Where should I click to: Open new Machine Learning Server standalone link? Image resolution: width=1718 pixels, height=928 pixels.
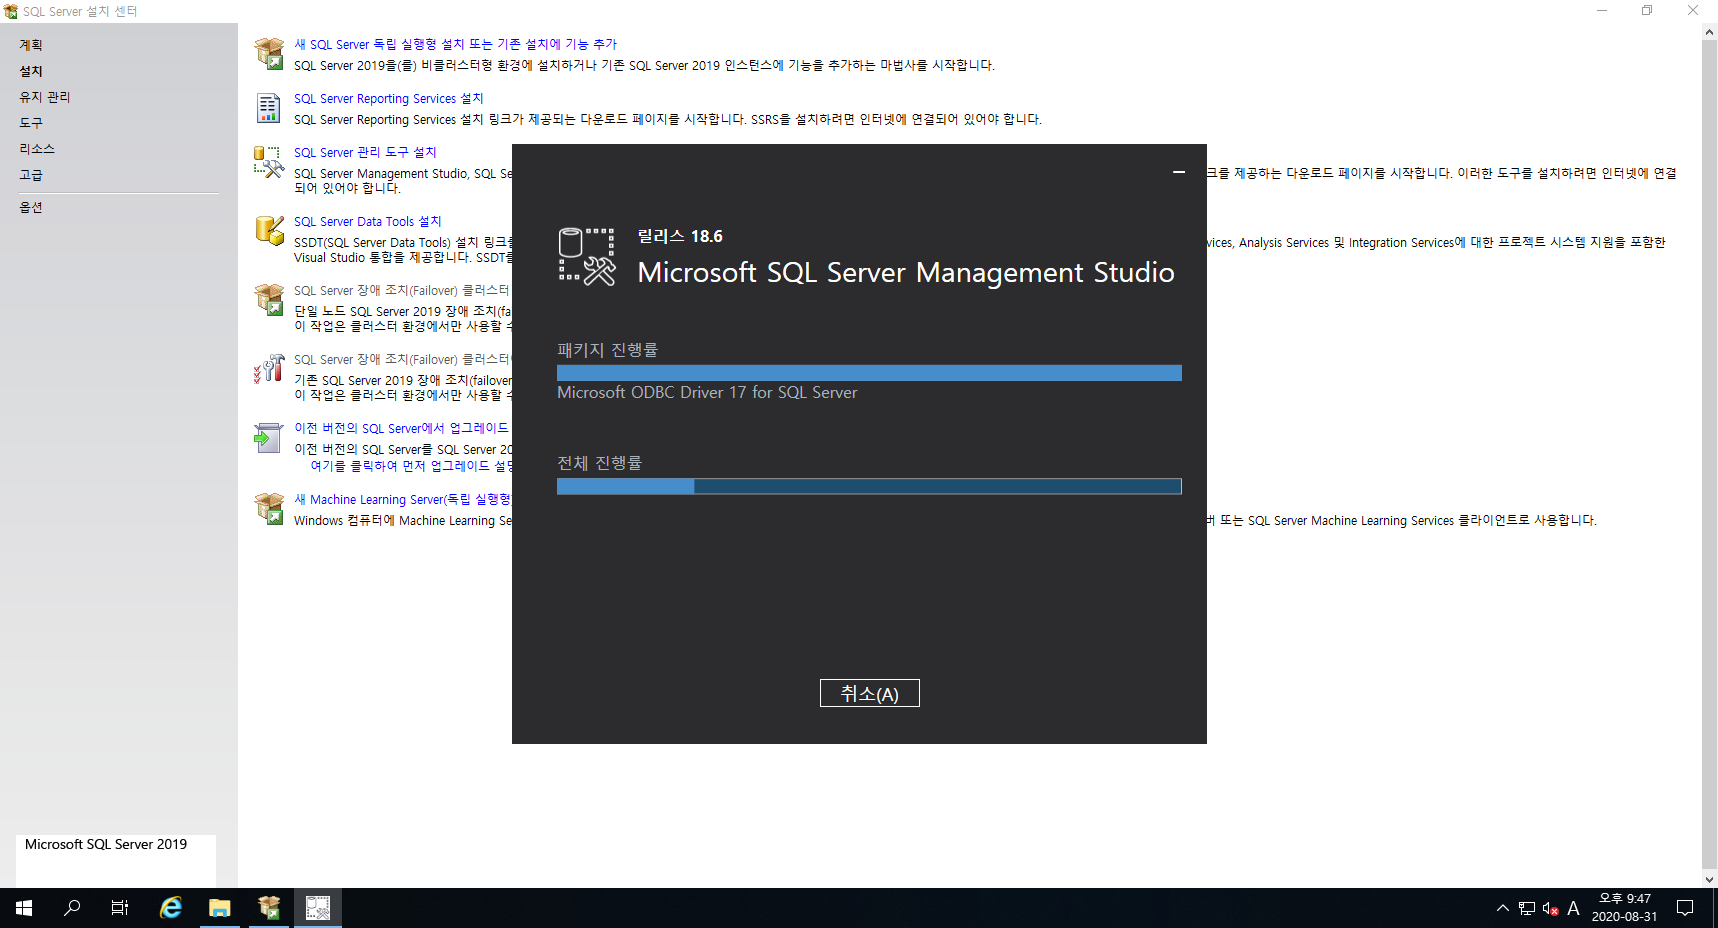(x=402, y=499)
